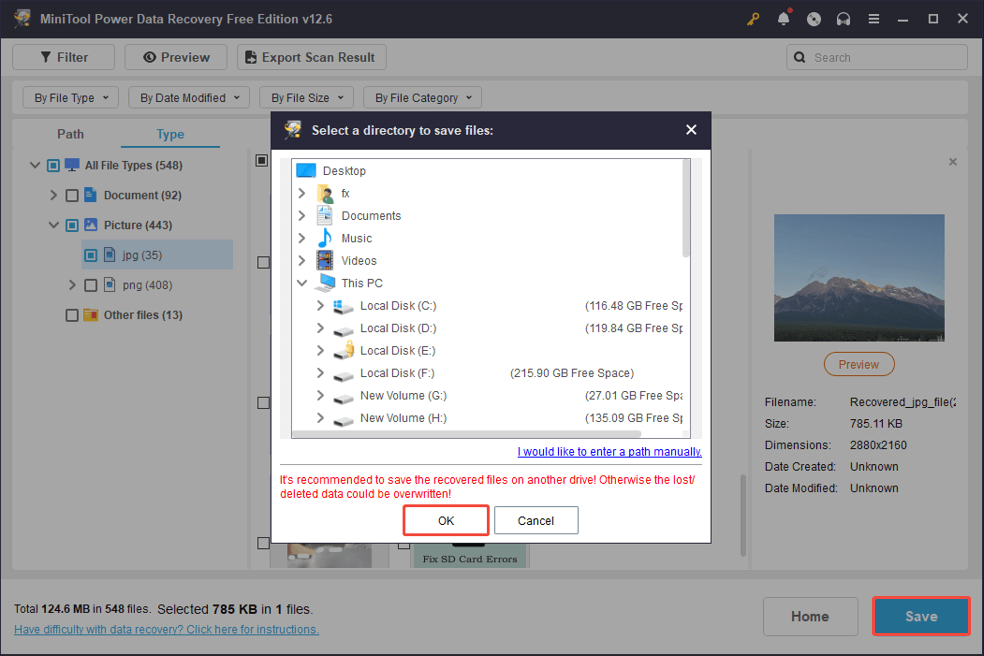Click 'I would like to enter a path manually' link

(609, 452)
